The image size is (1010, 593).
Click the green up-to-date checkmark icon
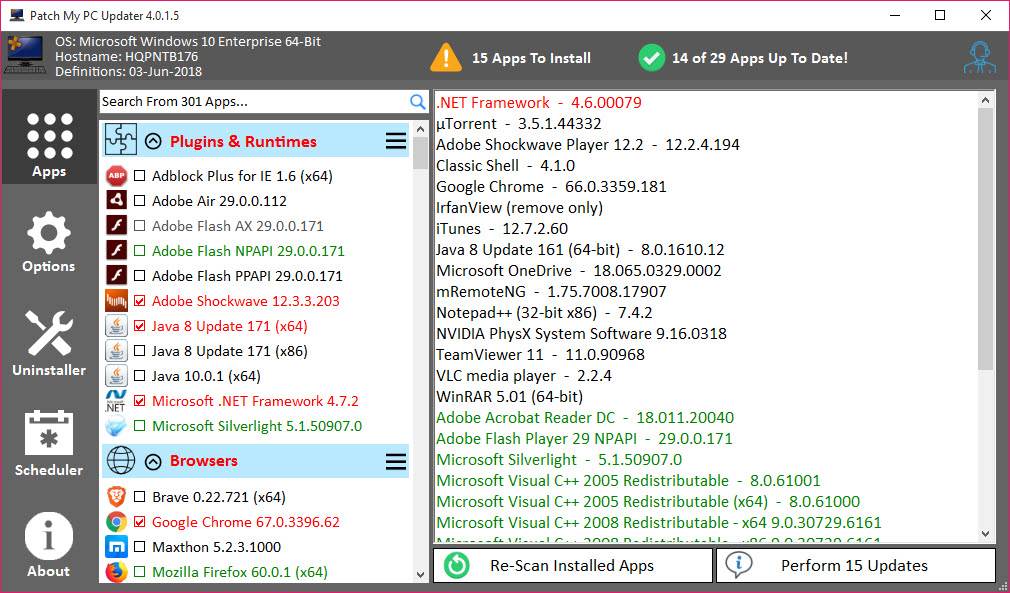coord(651,58)
